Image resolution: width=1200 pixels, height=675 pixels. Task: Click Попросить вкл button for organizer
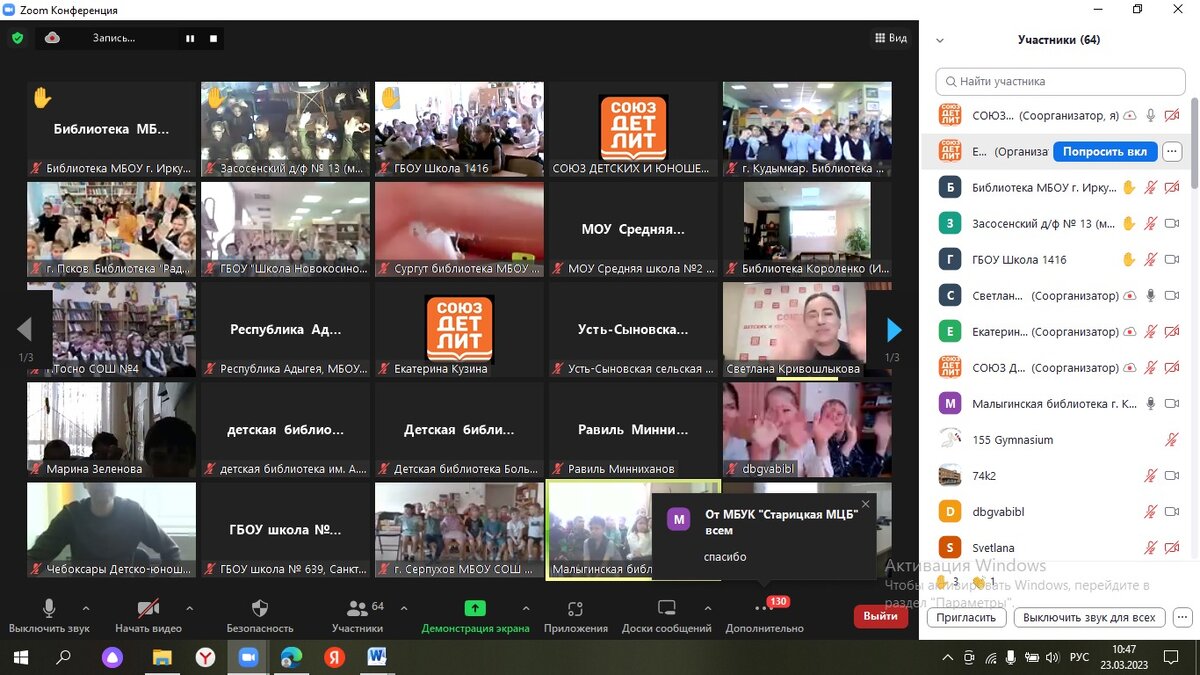(x=1104, y=152)
